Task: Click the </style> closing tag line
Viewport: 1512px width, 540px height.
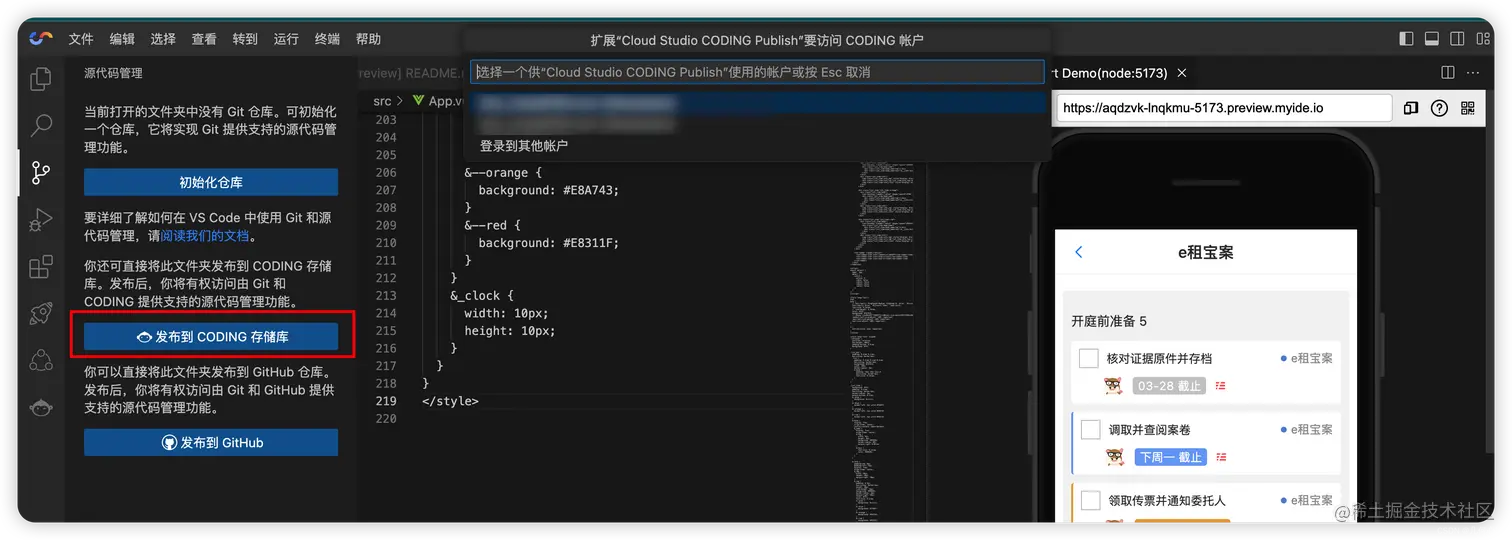Action: tap(451, 401)
